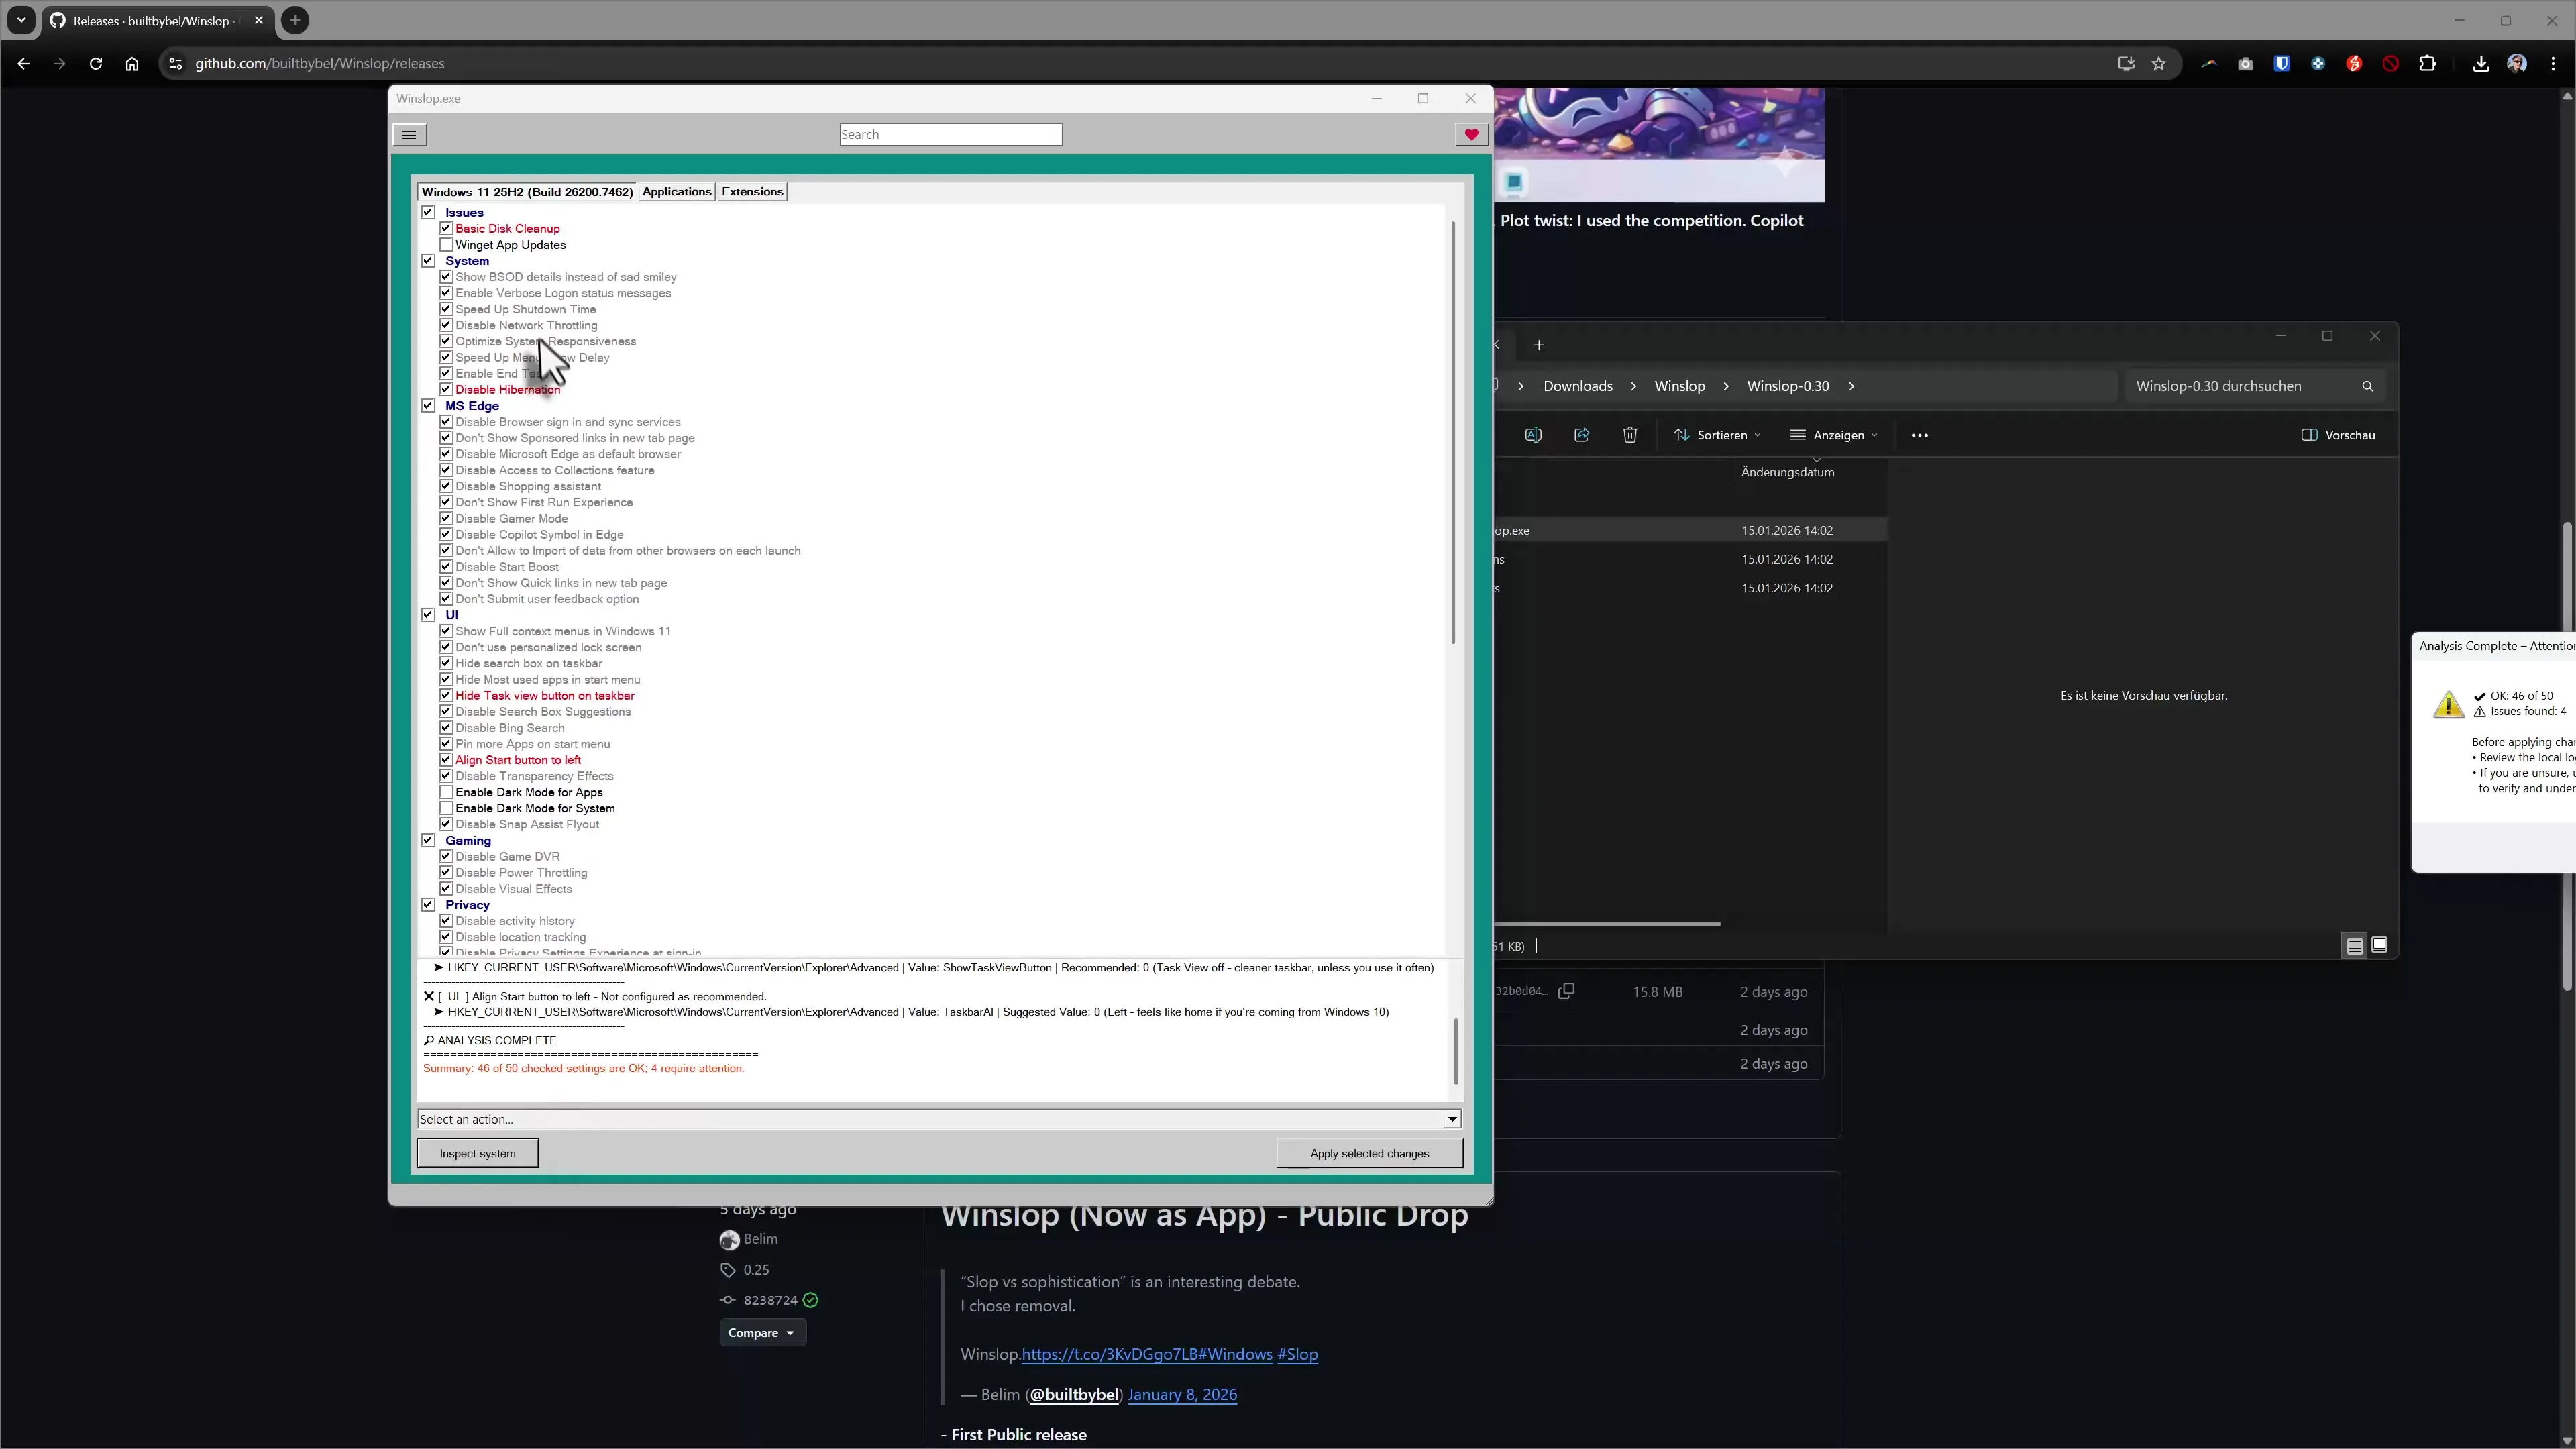Open the browser Downloads icon
This screenshot has height=1449, width=2576.
click(2480, 63)
